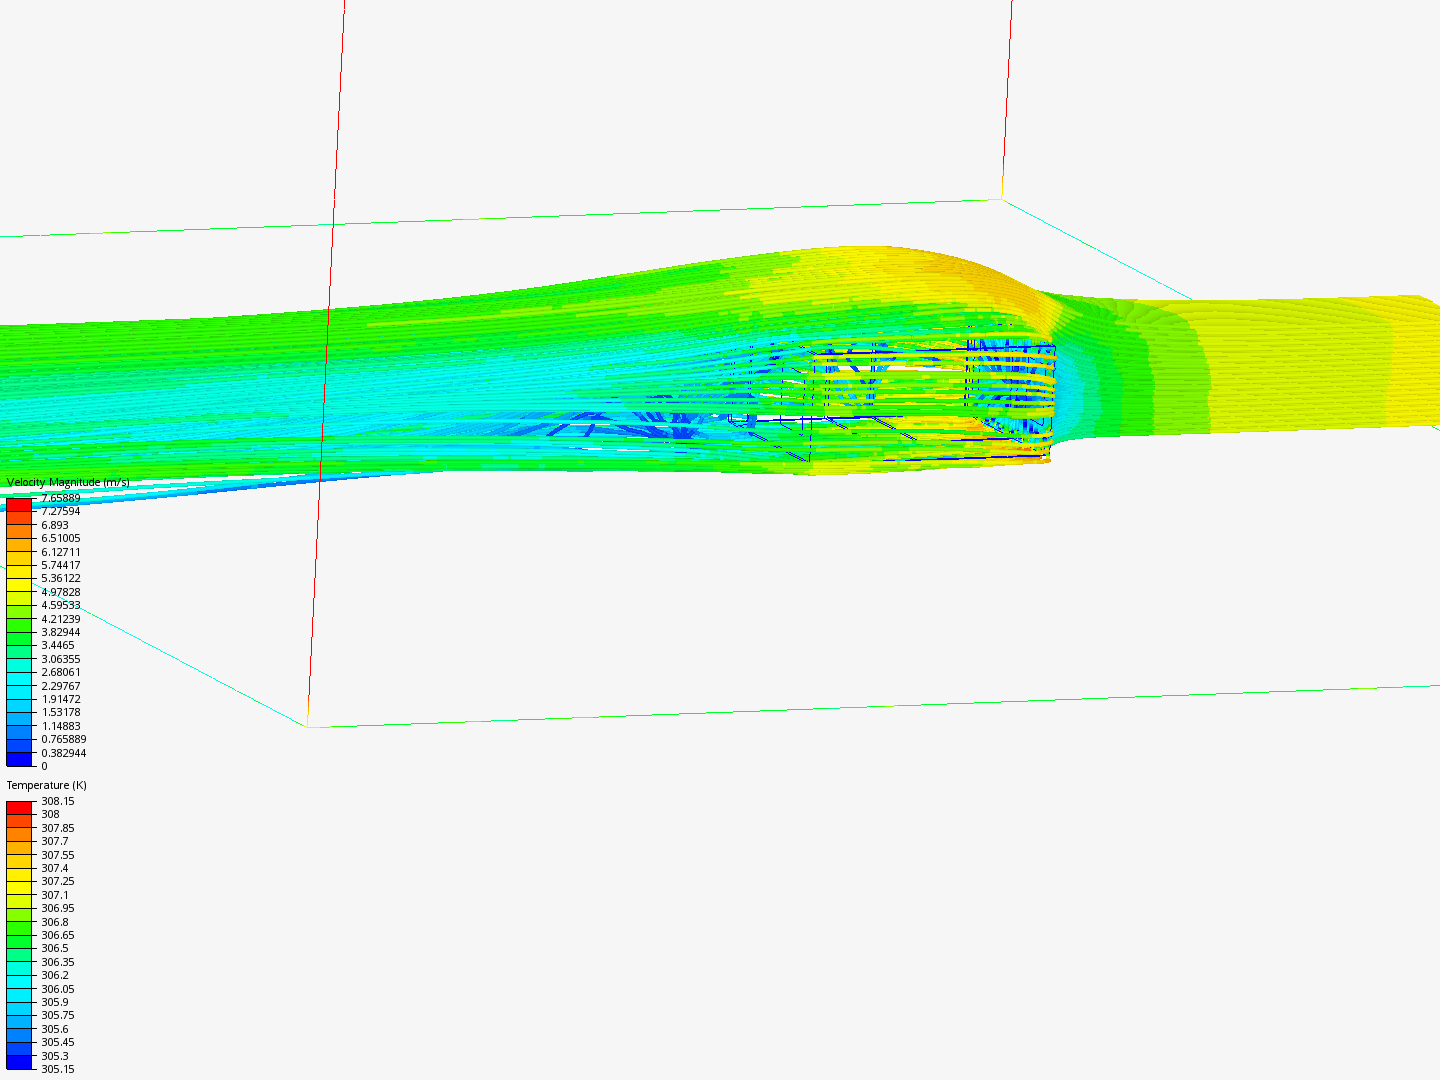Image resolution: width=1440 pixels, height=1080 pixels.
Task: Select the 305.15 temperature legend label
Action: 57,1070
